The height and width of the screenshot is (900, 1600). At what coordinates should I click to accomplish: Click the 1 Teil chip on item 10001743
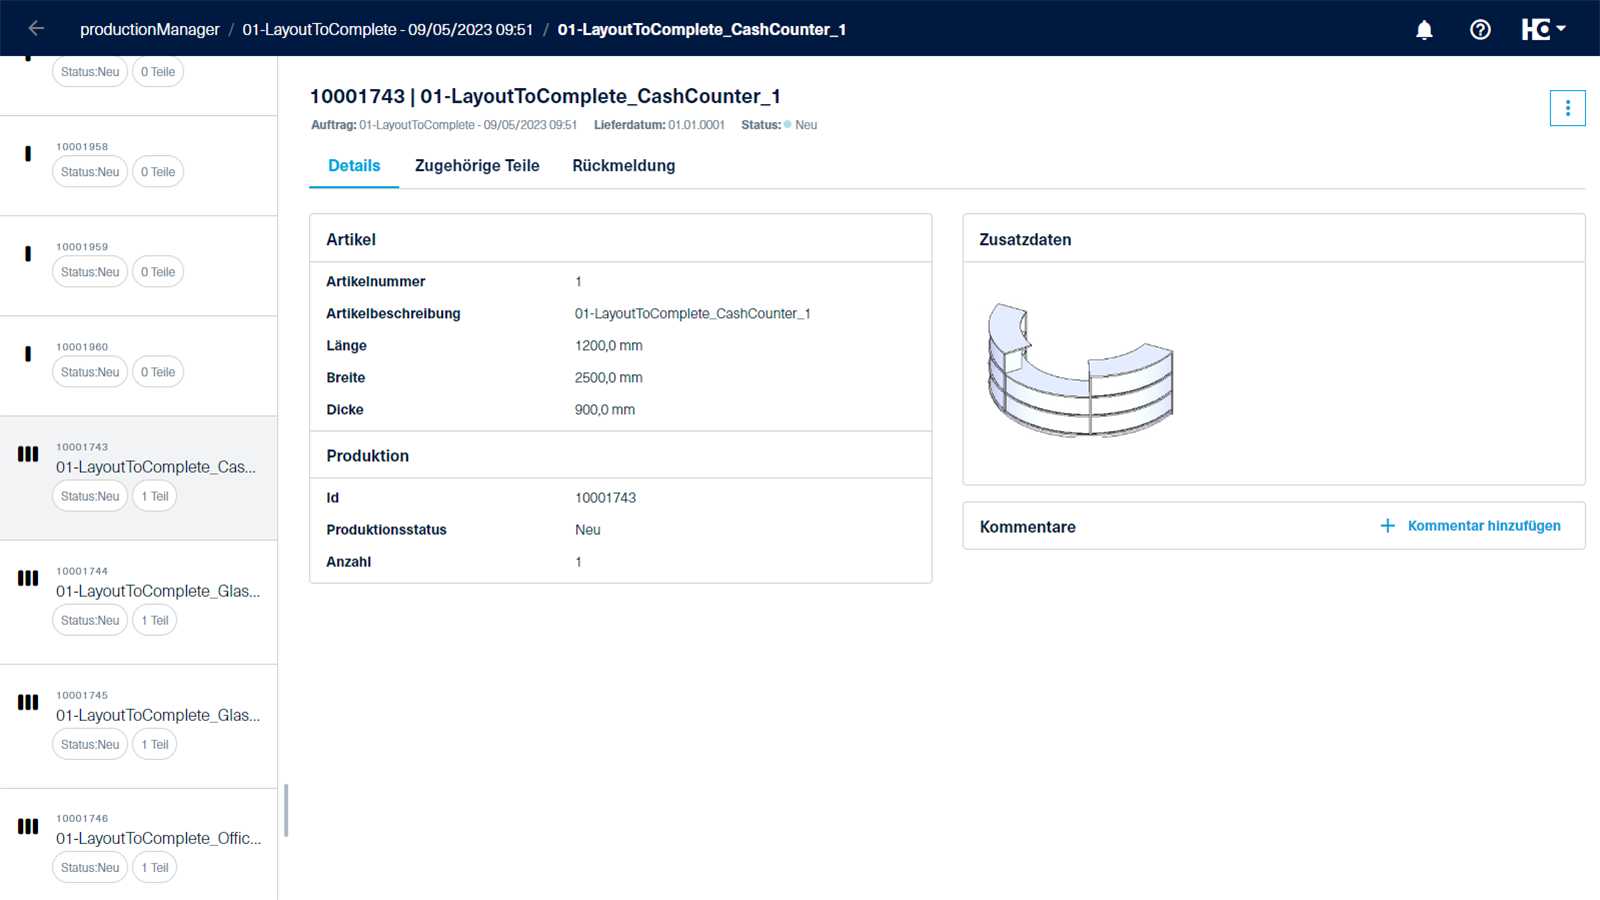(x=154, y=496)
